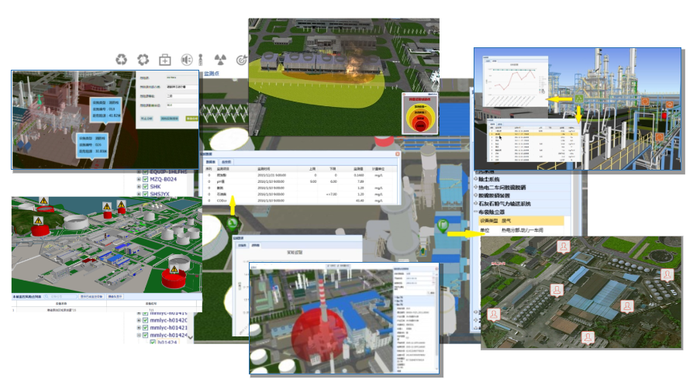The height and width of the screenshot is (386, 700).
Task: Select the highlighted yellow 废气 row
Action: pos(521,221)
